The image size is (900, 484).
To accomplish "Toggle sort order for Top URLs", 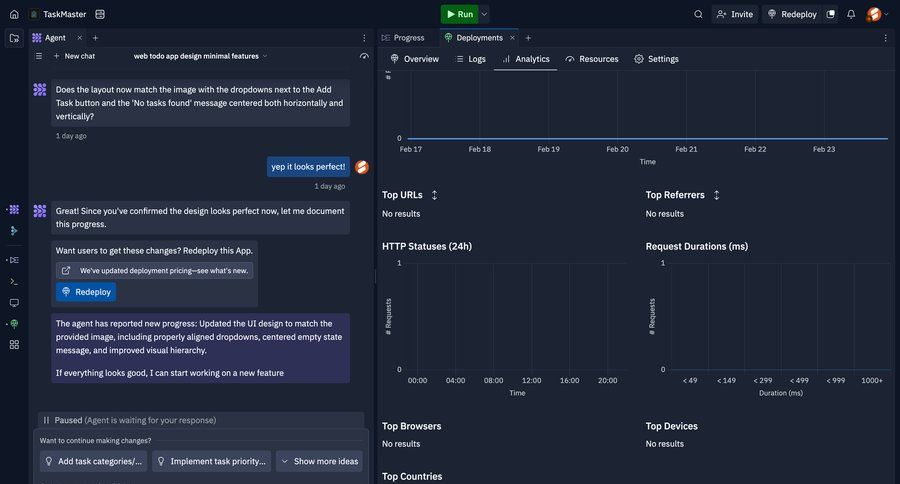I will coord(435,195).
